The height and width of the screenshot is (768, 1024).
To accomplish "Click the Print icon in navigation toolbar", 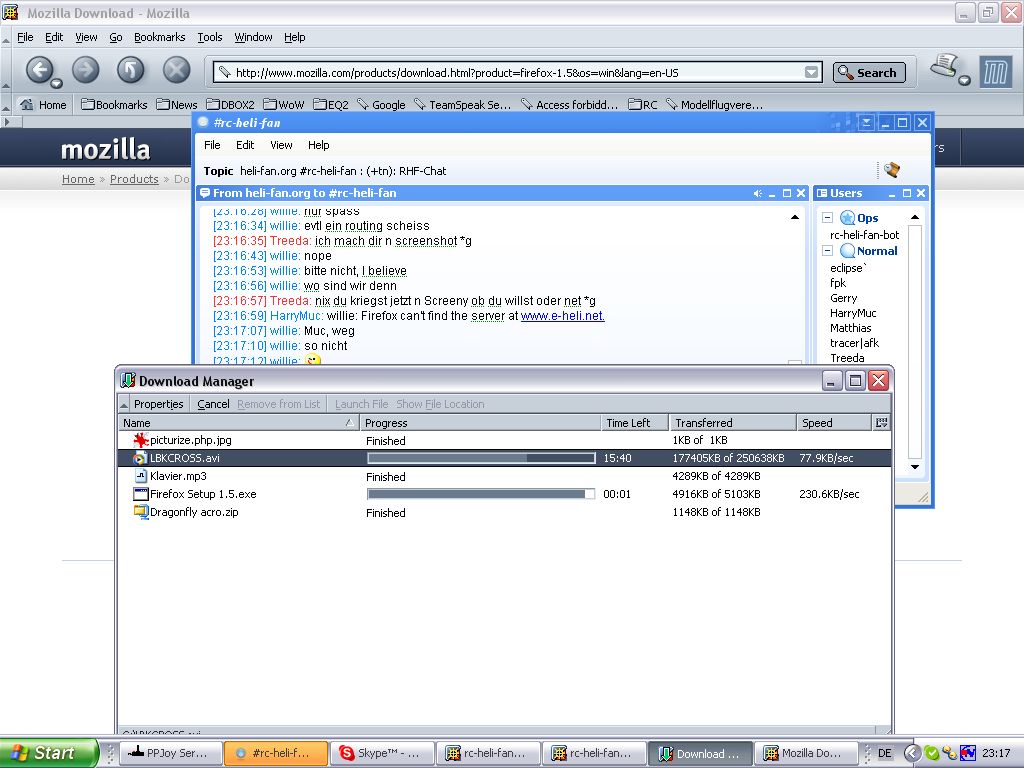I will click(945, 68).
